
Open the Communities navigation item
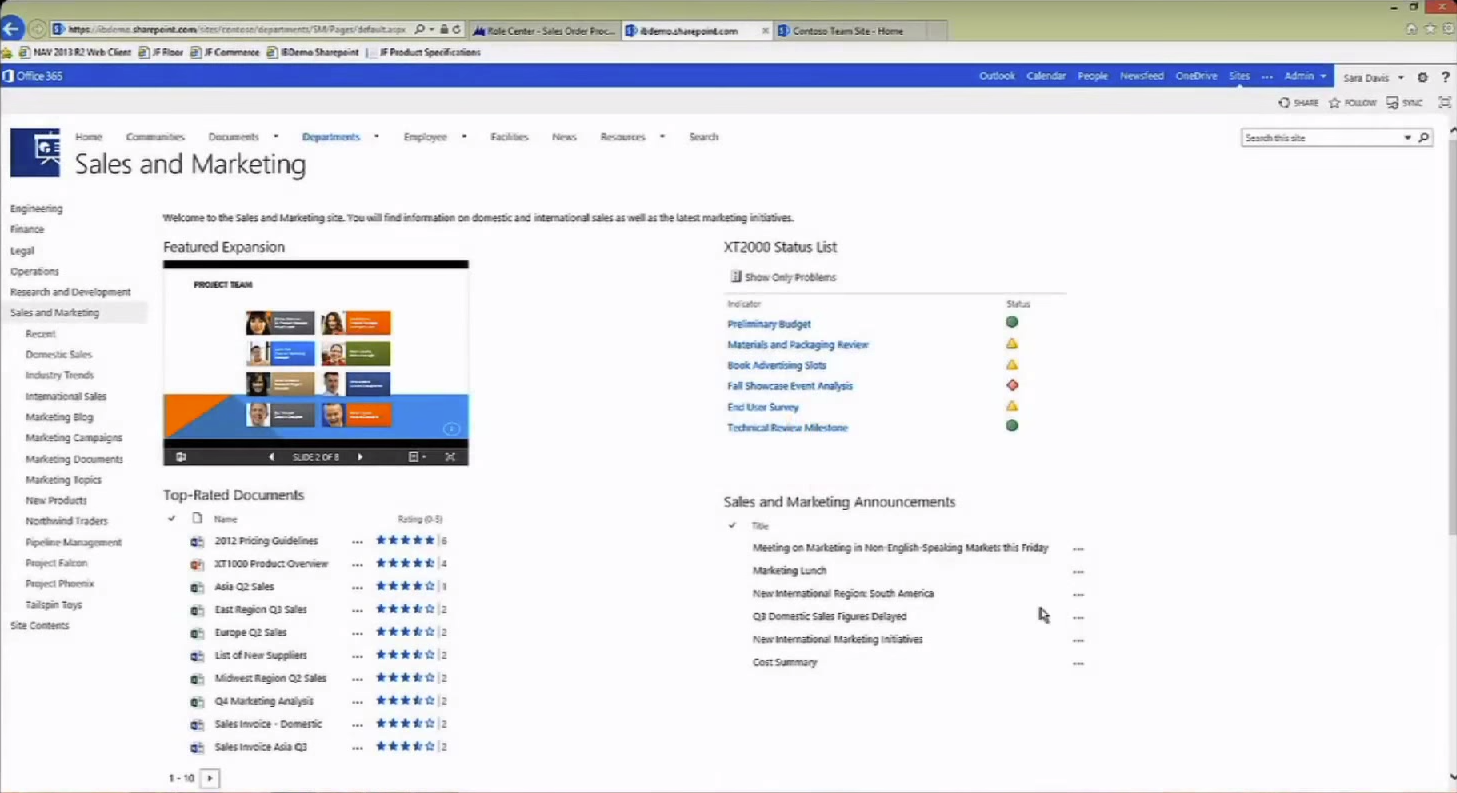point(155,137)
